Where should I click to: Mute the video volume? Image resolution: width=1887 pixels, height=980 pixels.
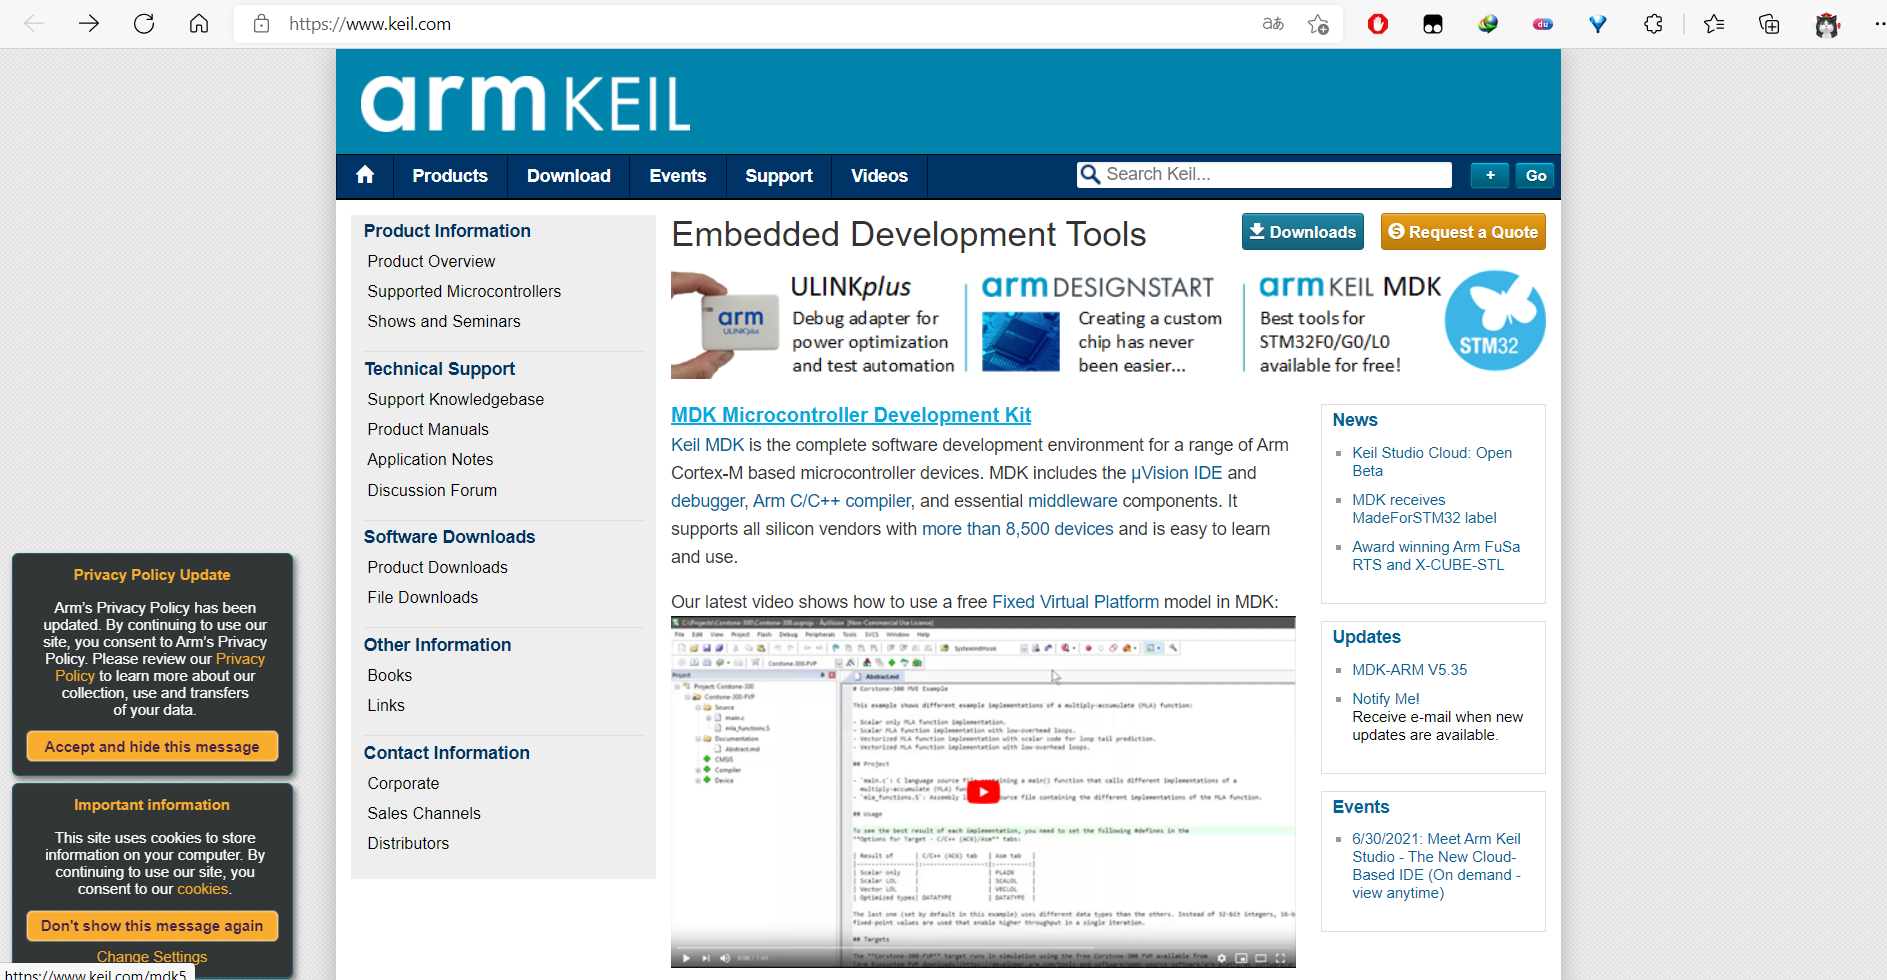click(725, 958)
